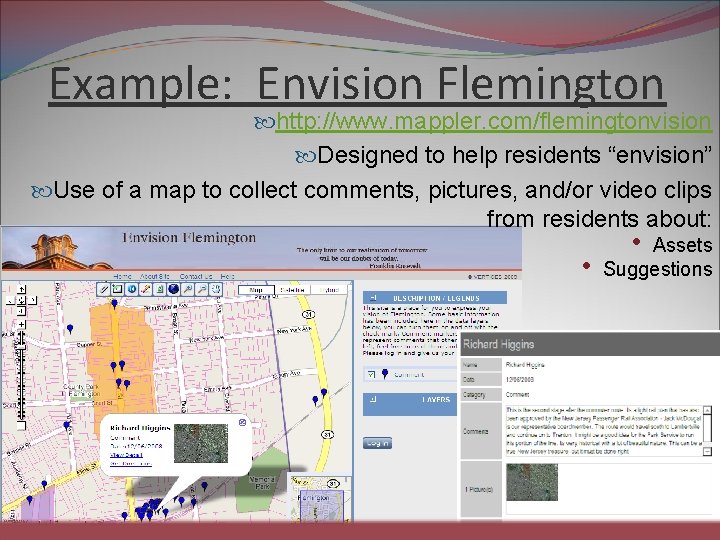Click the Comment category value in the detail table

click(x=517, y=394)
